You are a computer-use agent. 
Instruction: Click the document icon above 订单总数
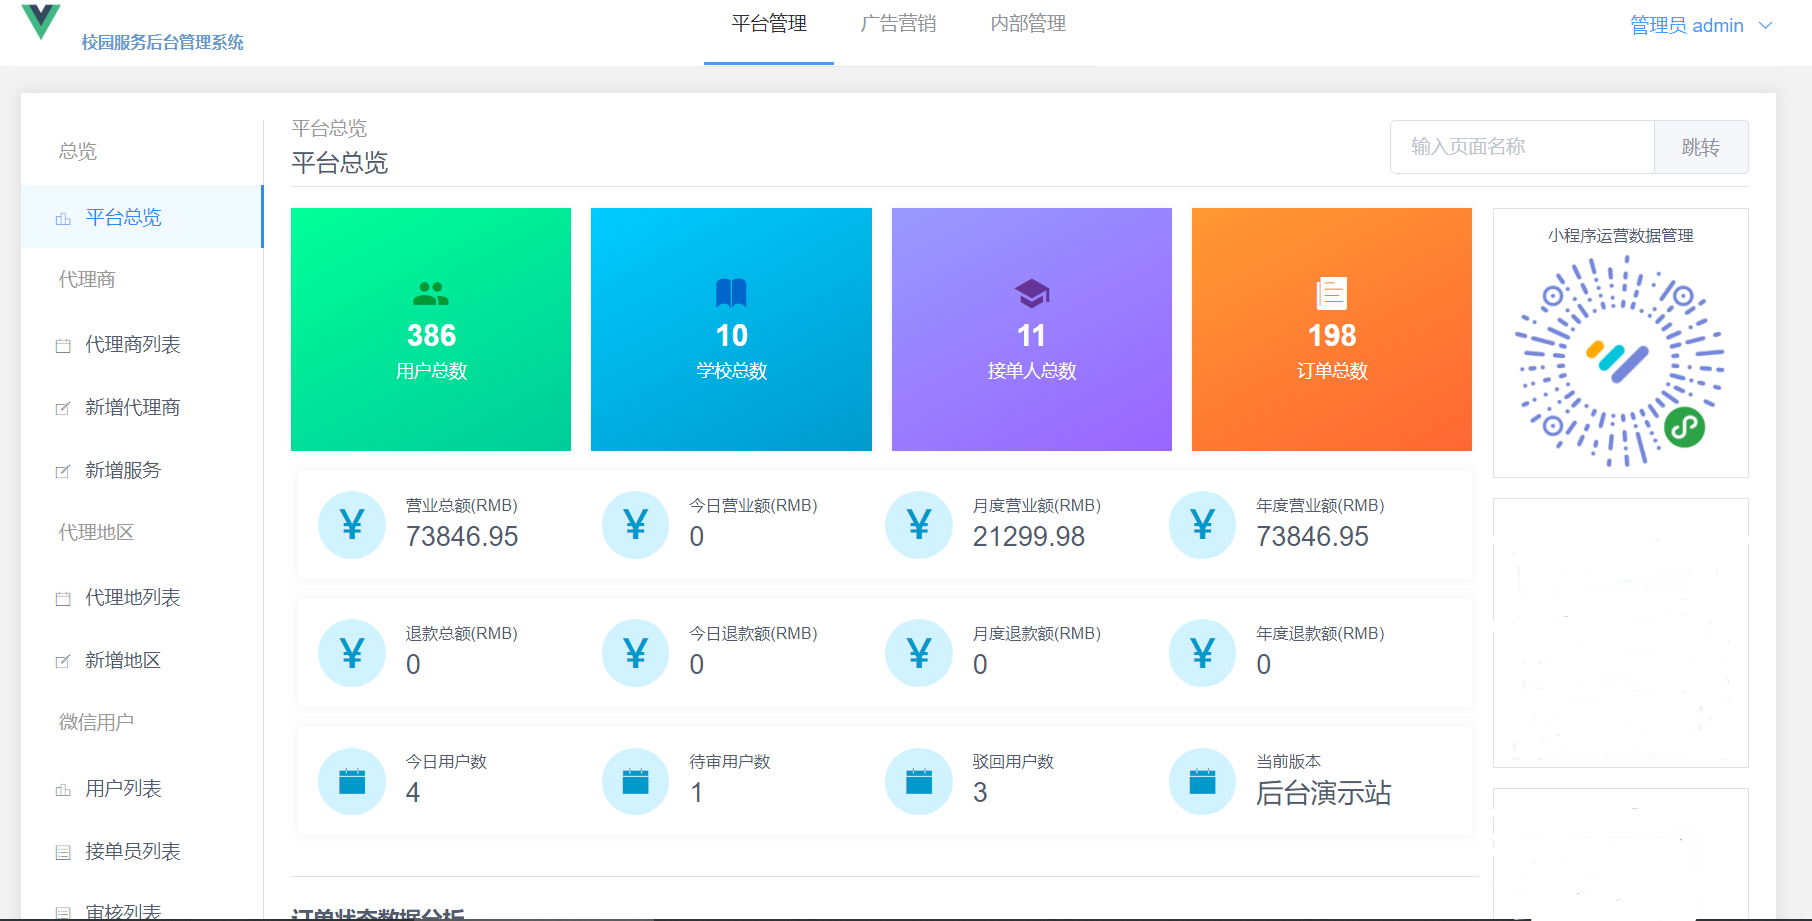1331,293
